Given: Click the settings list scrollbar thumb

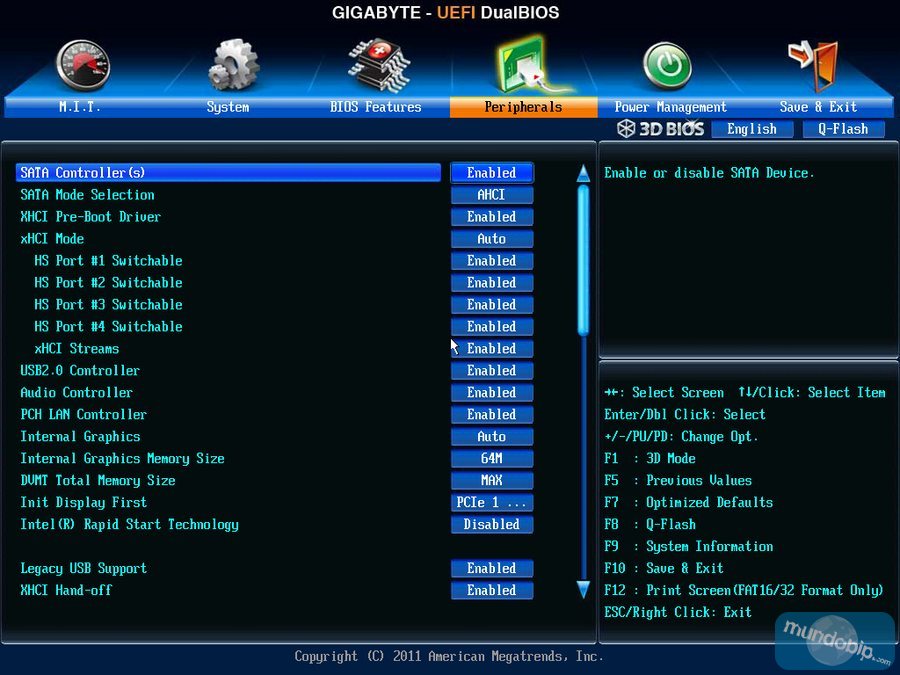Looking at the screenshot, I should pos(583,261).
